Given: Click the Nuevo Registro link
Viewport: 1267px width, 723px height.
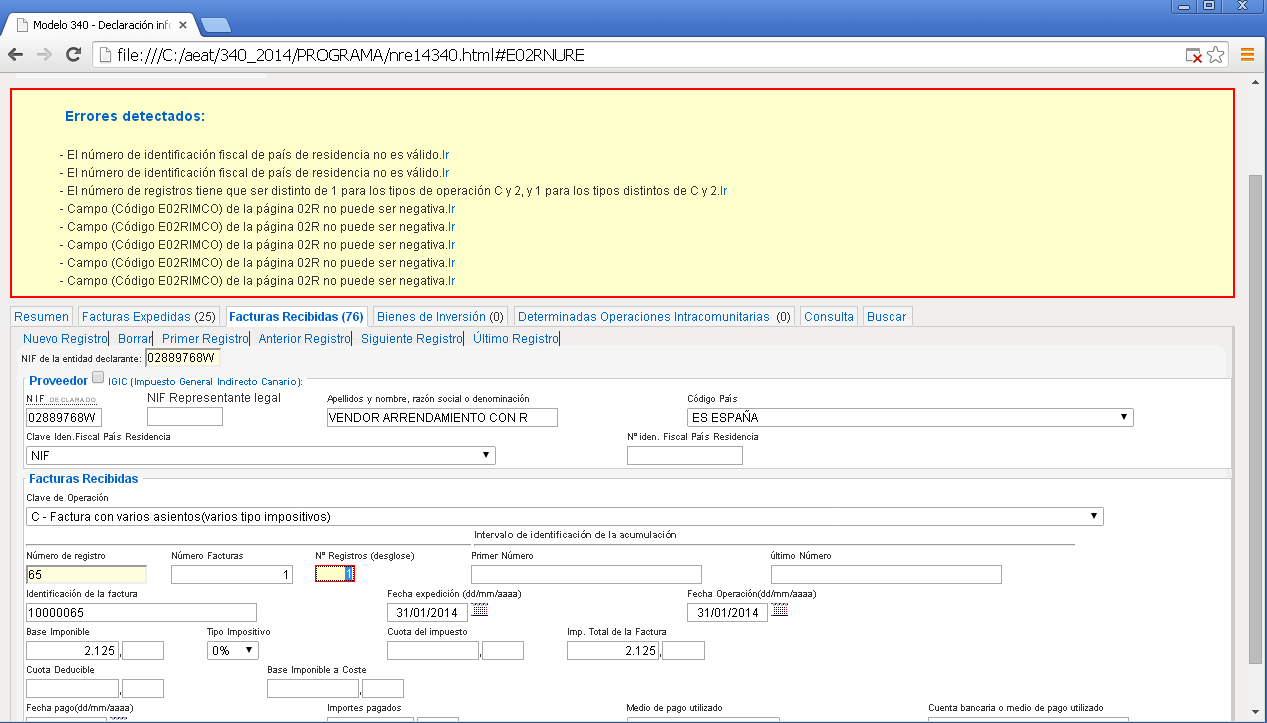Looking at the screenshot, I should pos(65,339).
